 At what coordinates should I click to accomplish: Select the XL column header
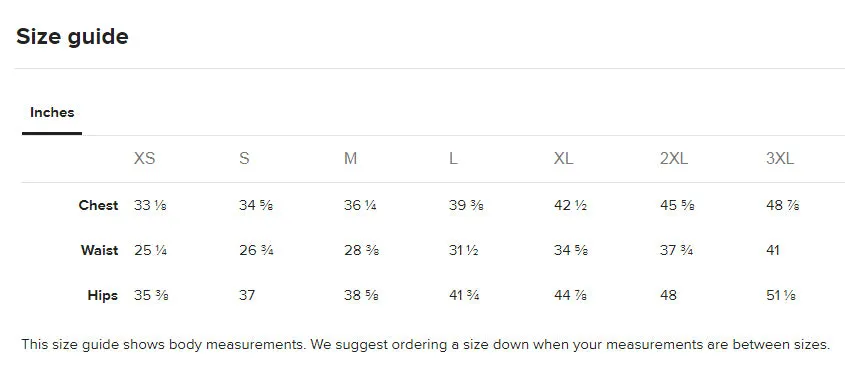click(x=564, y=159)
